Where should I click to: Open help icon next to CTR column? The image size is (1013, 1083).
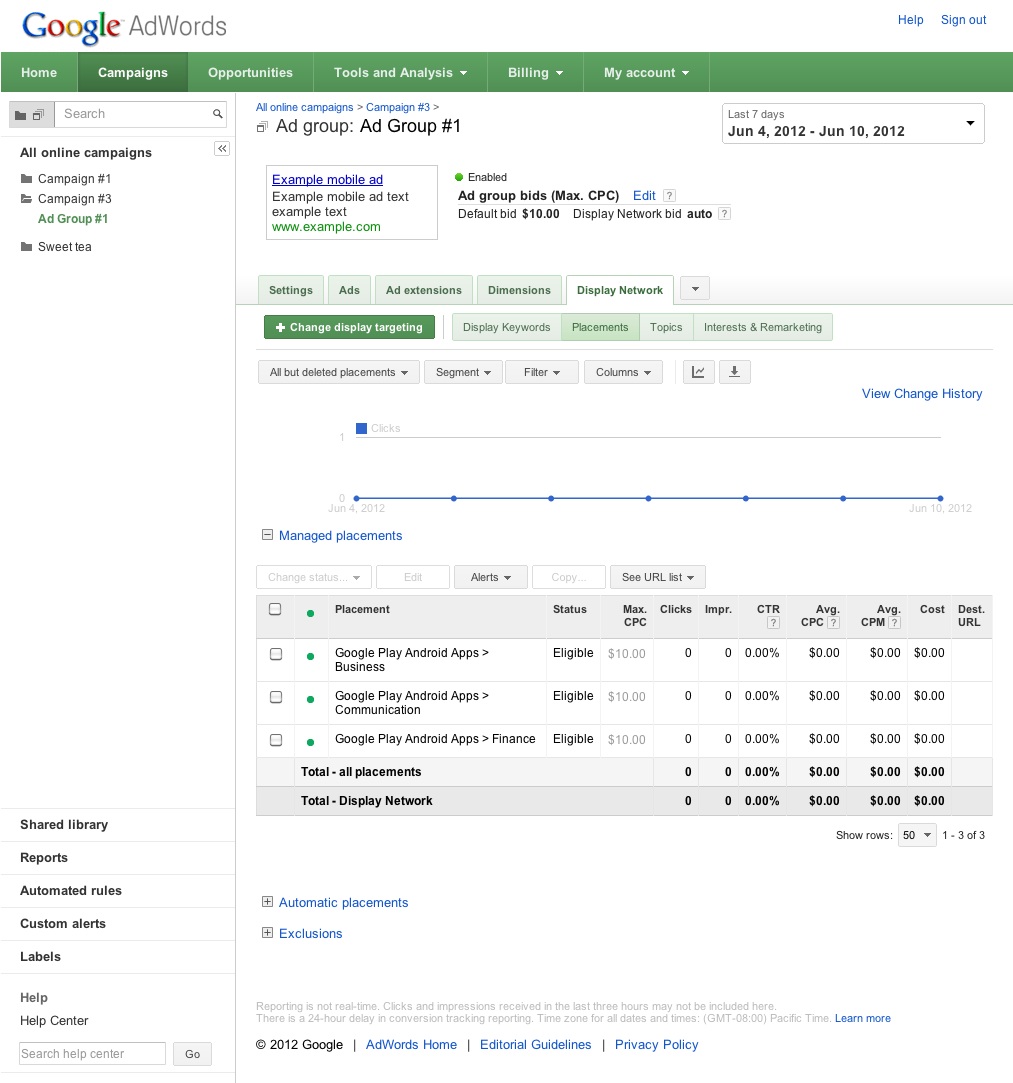[x=773, y=623]
